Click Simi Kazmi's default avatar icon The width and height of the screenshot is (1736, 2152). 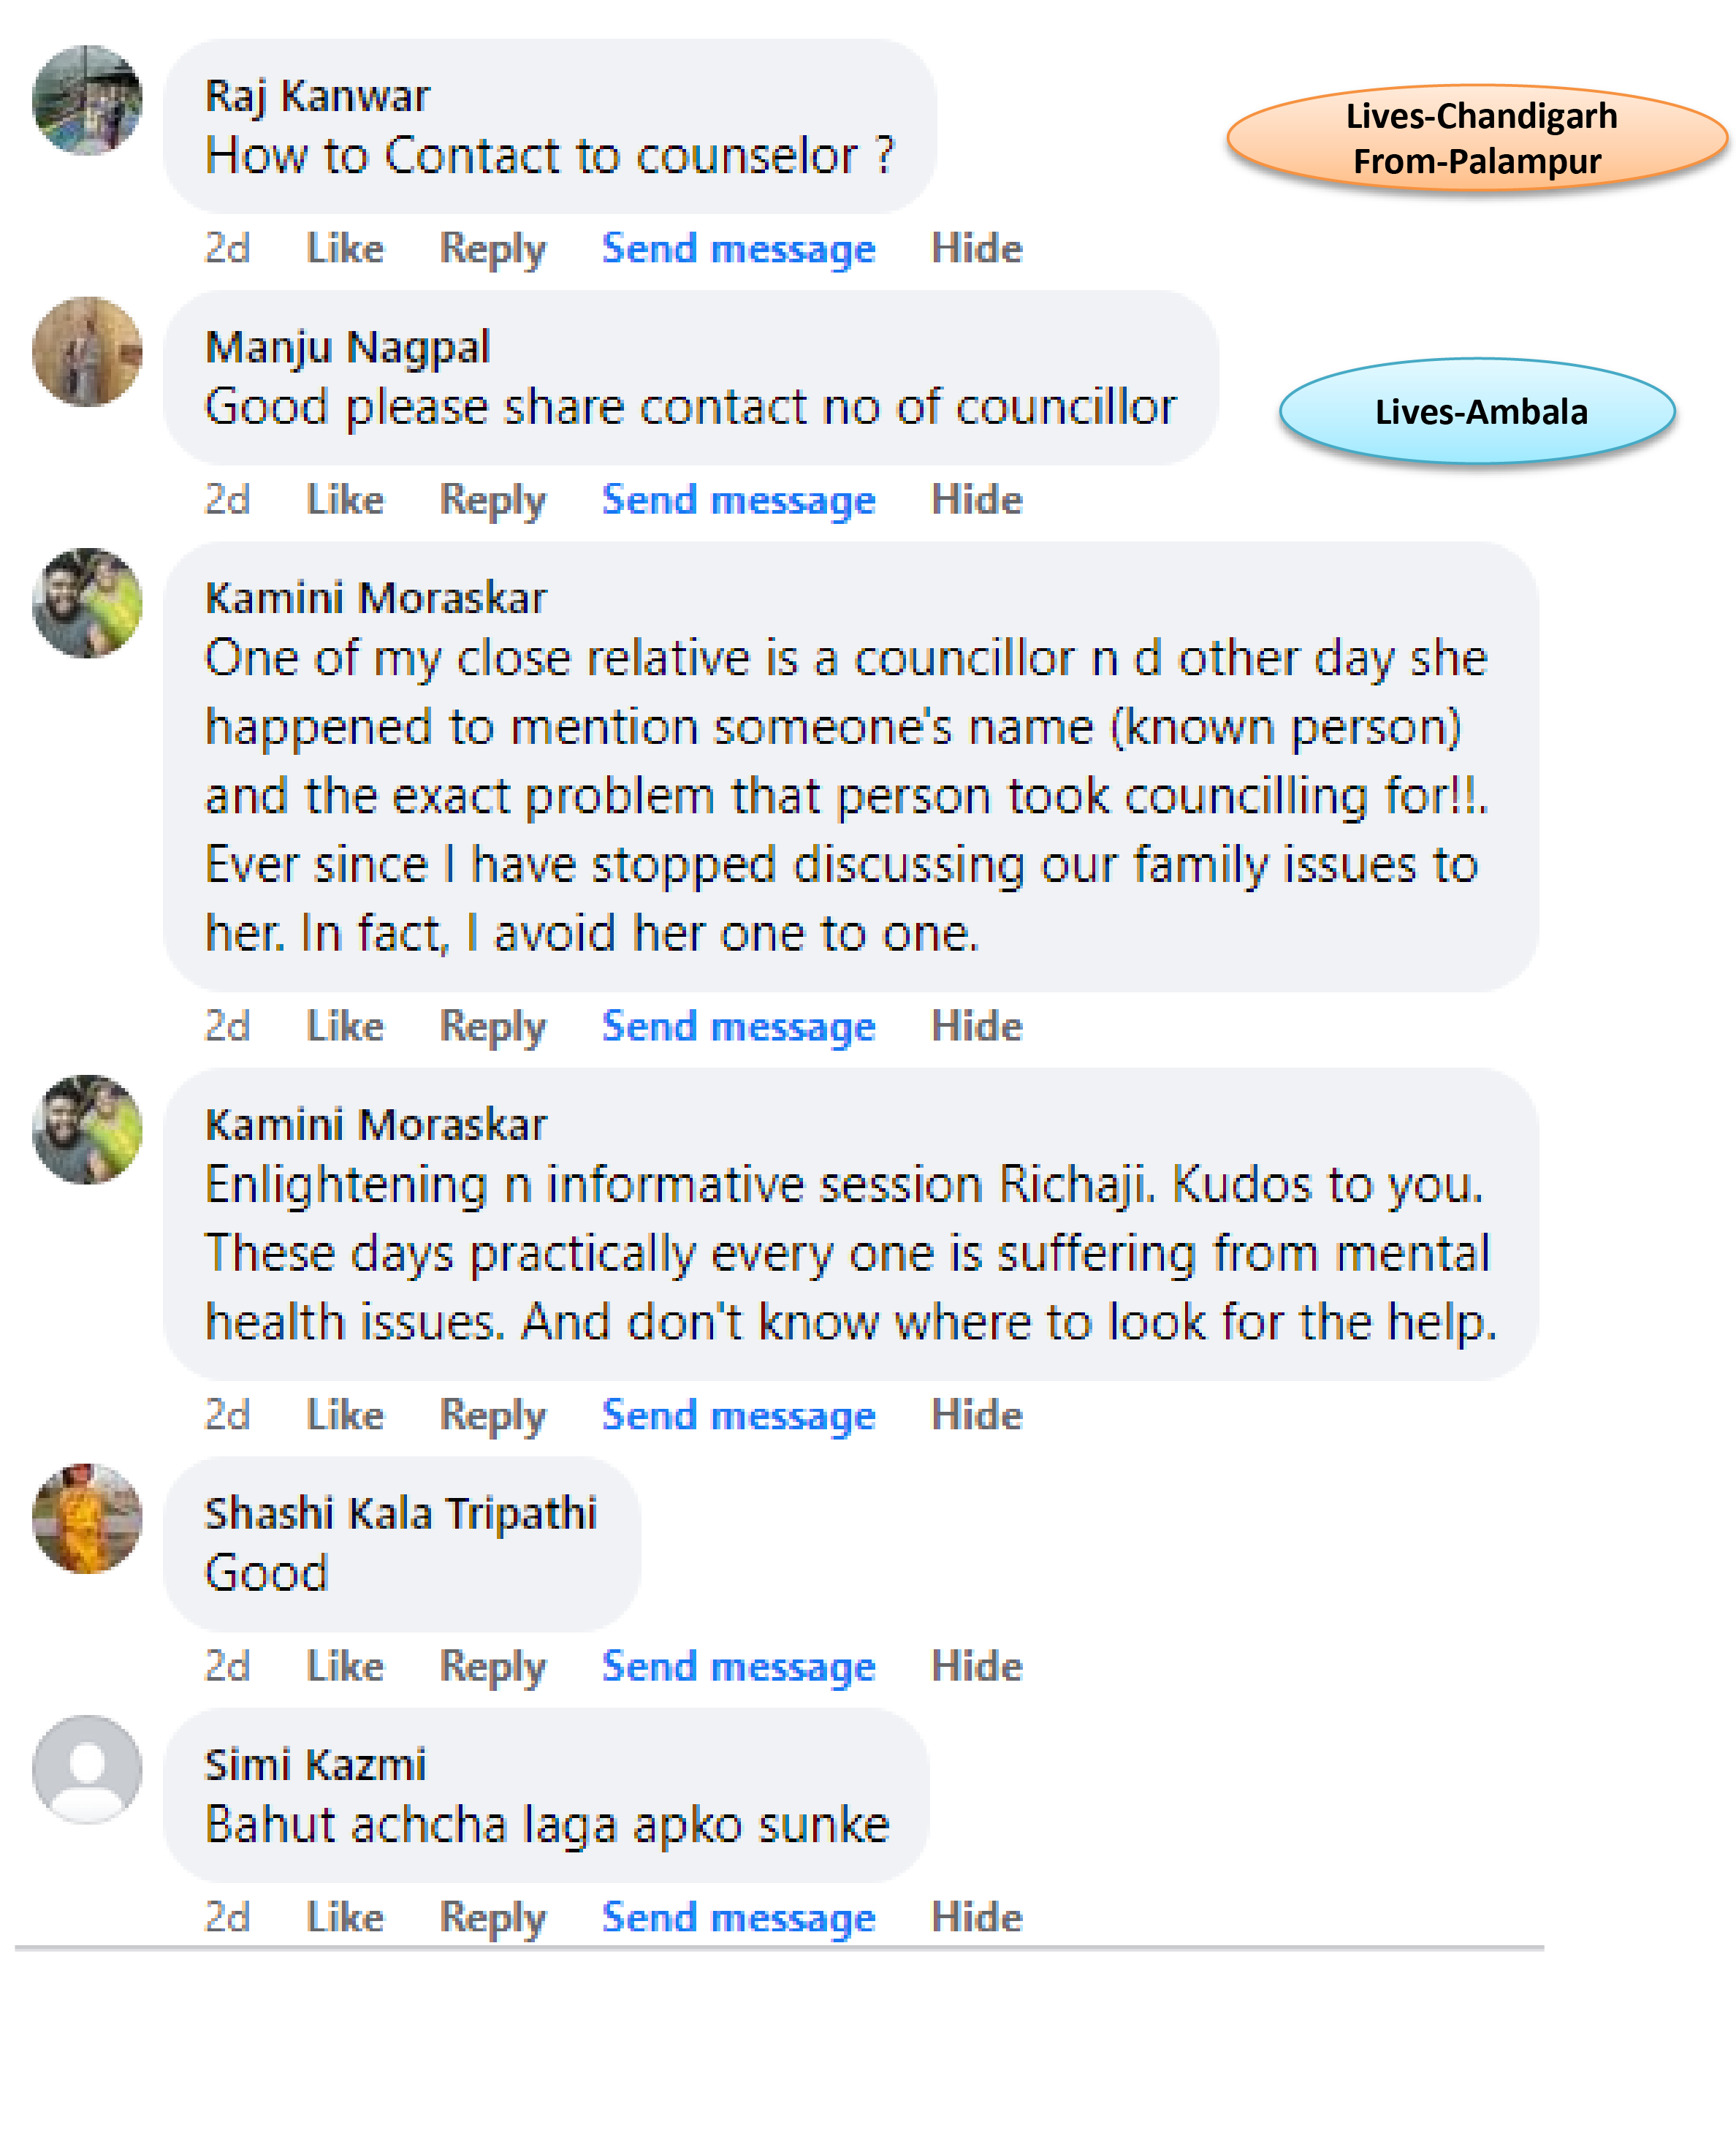(x=87, y=1769)
